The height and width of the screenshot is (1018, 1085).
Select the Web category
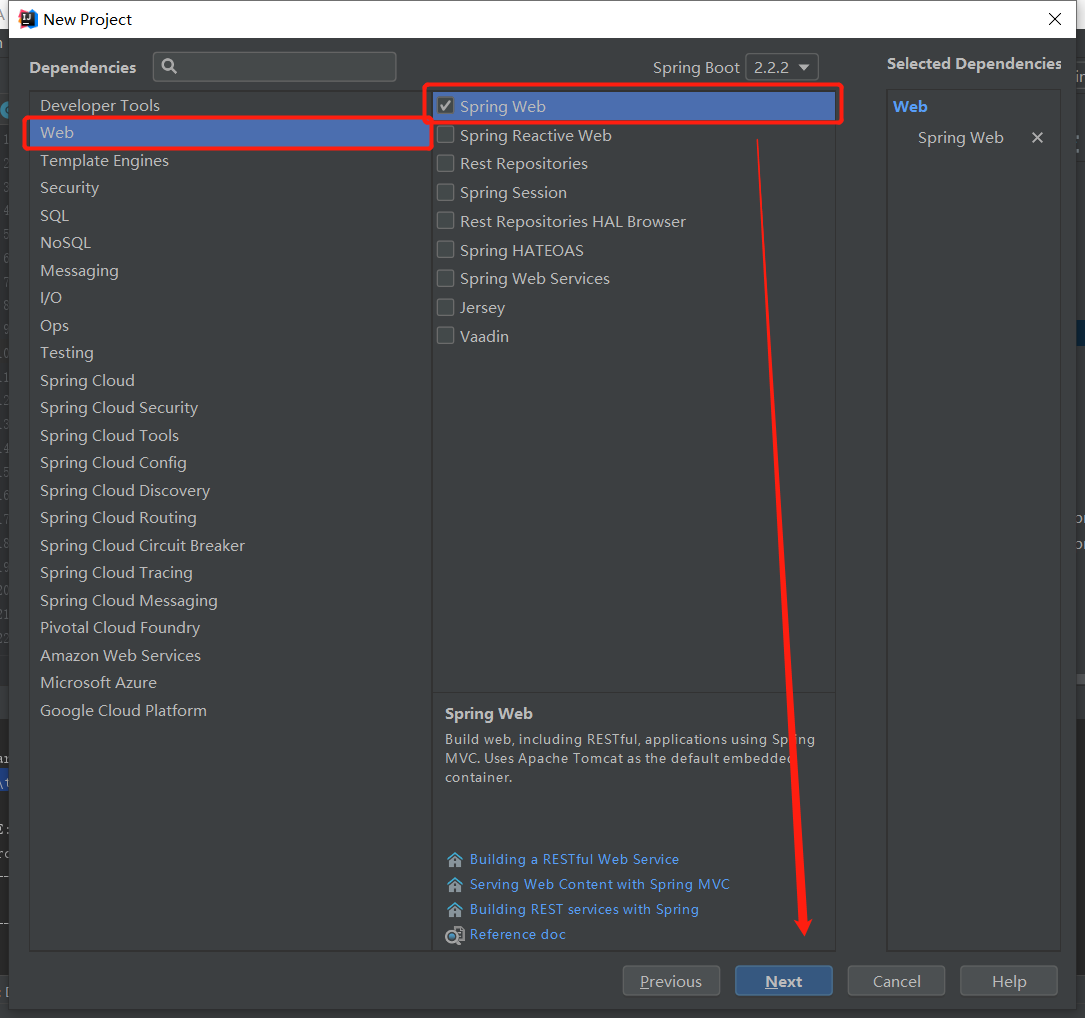tap(230, 132)
